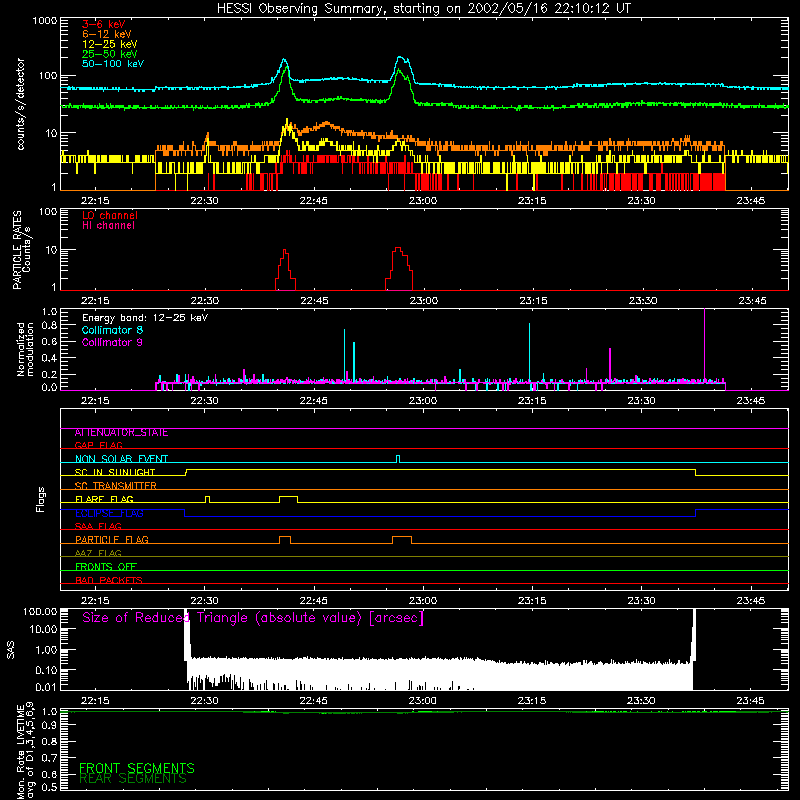Click the '22:15' tick of the top plot
Screen dimensions: 800x800
pos(95,201)
